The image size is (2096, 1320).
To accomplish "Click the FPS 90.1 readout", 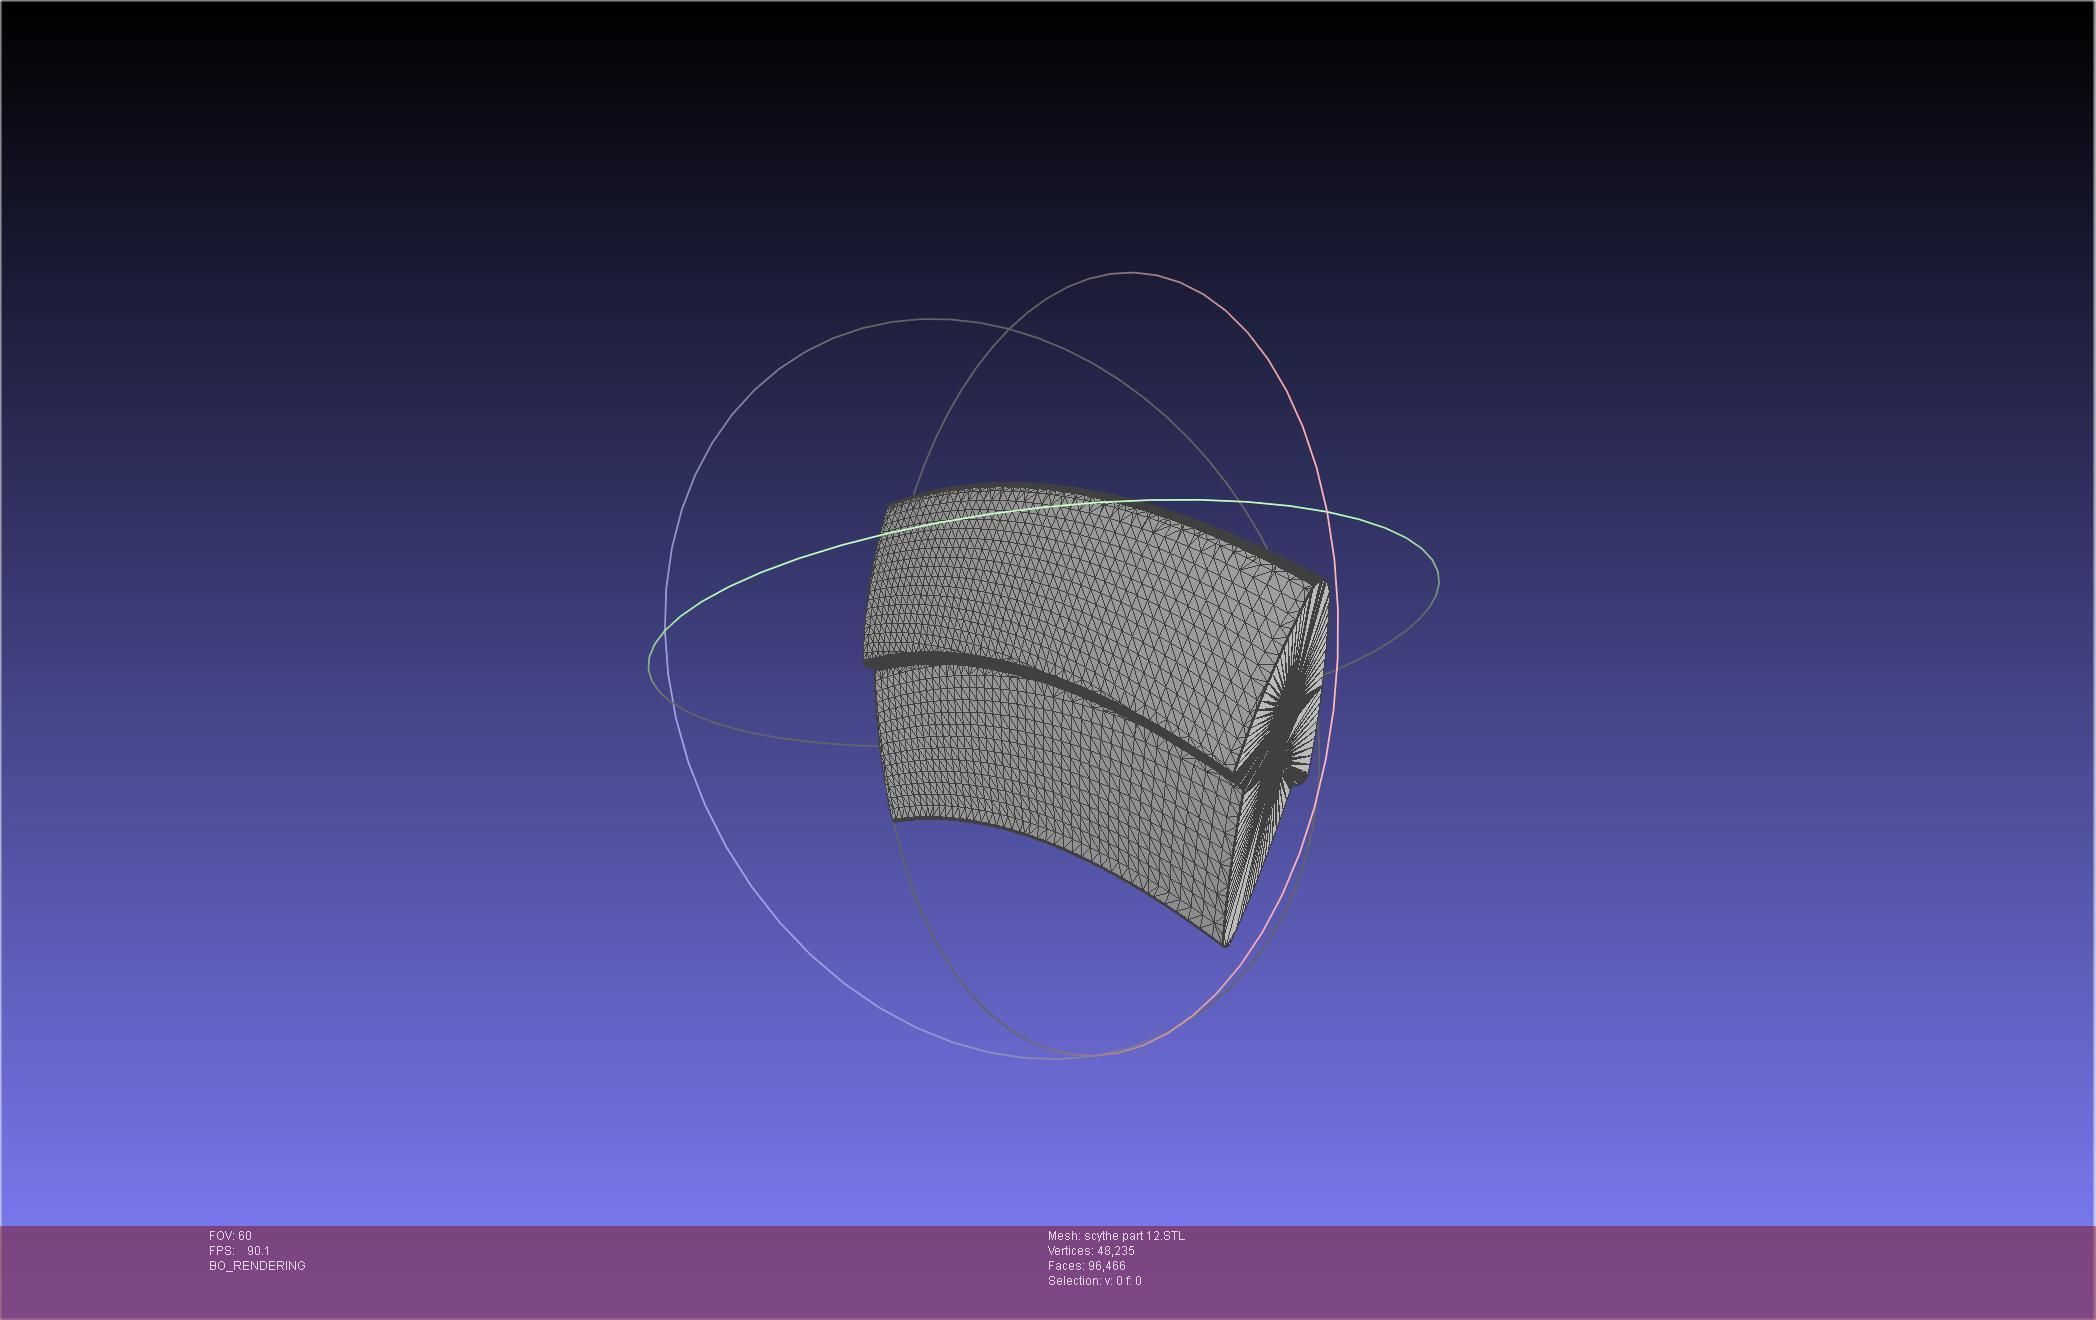I will tap(239, 1251).
